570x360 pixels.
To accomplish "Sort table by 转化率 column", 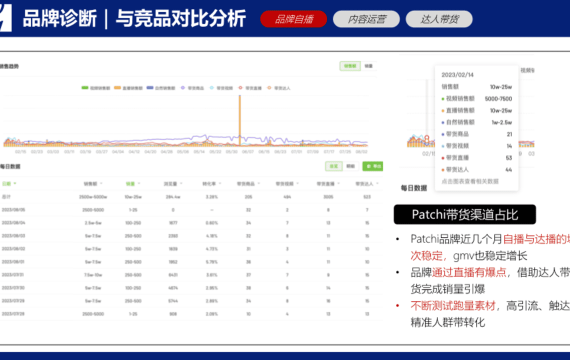I will pyautogui.click(x=212, y=184).
